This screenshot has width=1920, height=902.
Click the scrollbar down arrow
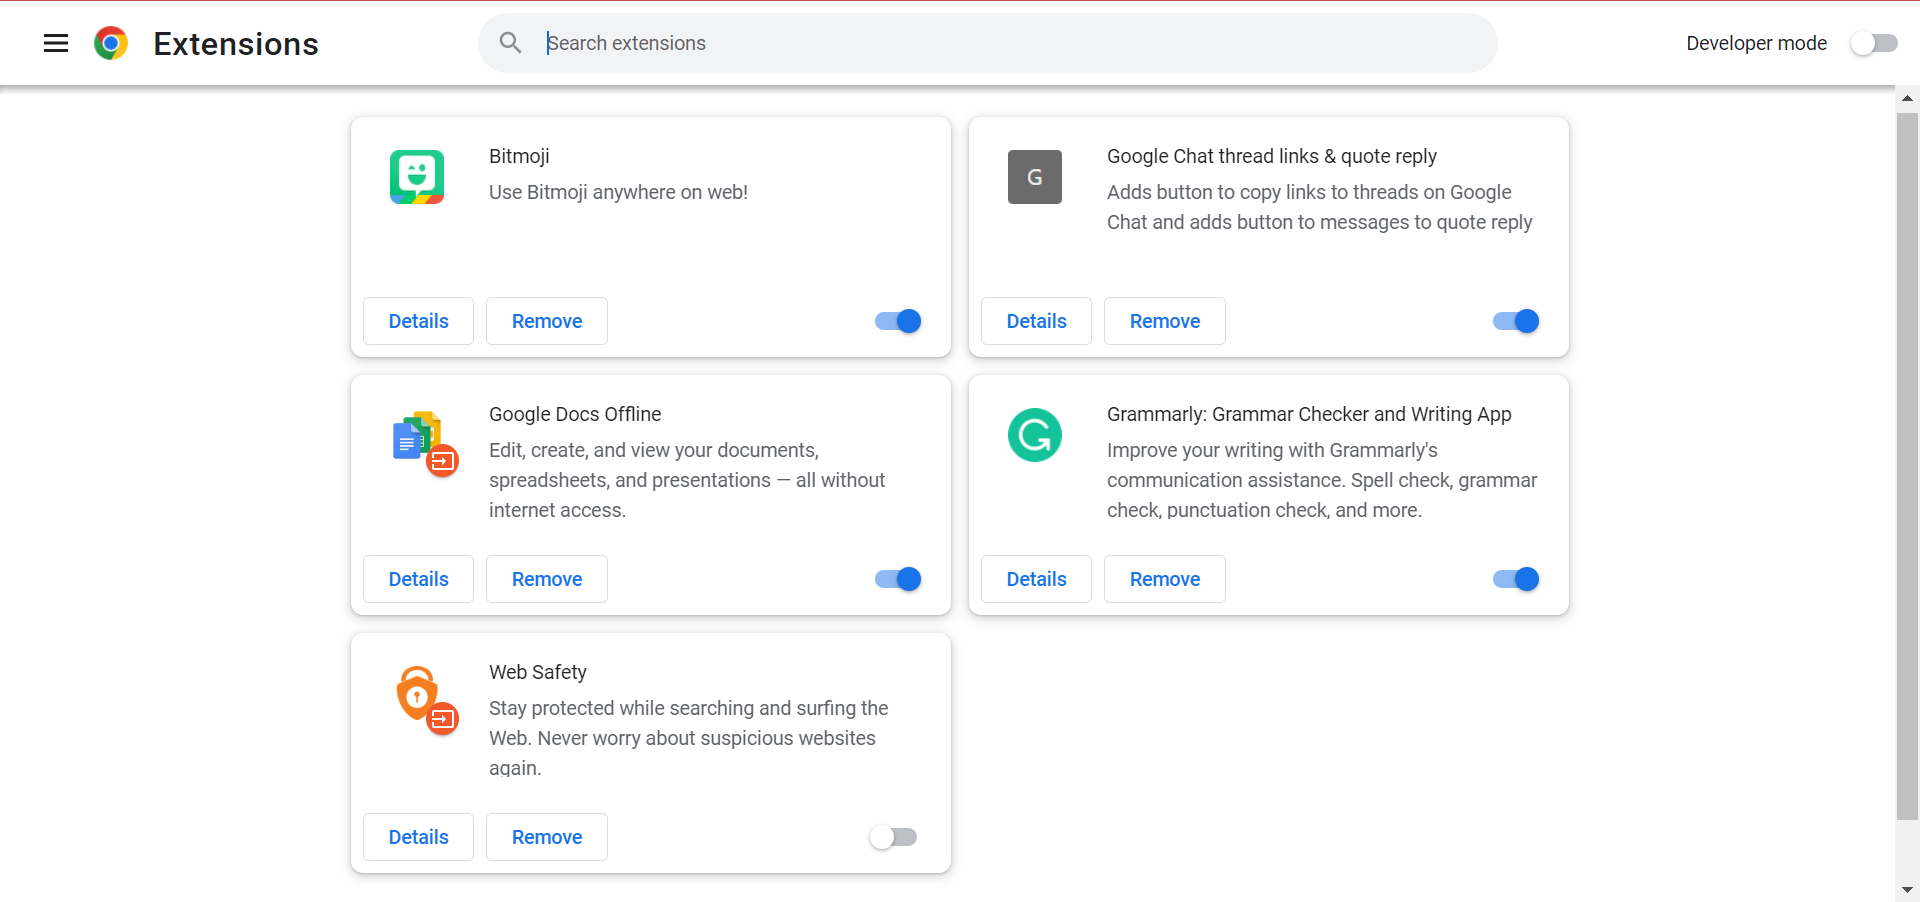1907,889
